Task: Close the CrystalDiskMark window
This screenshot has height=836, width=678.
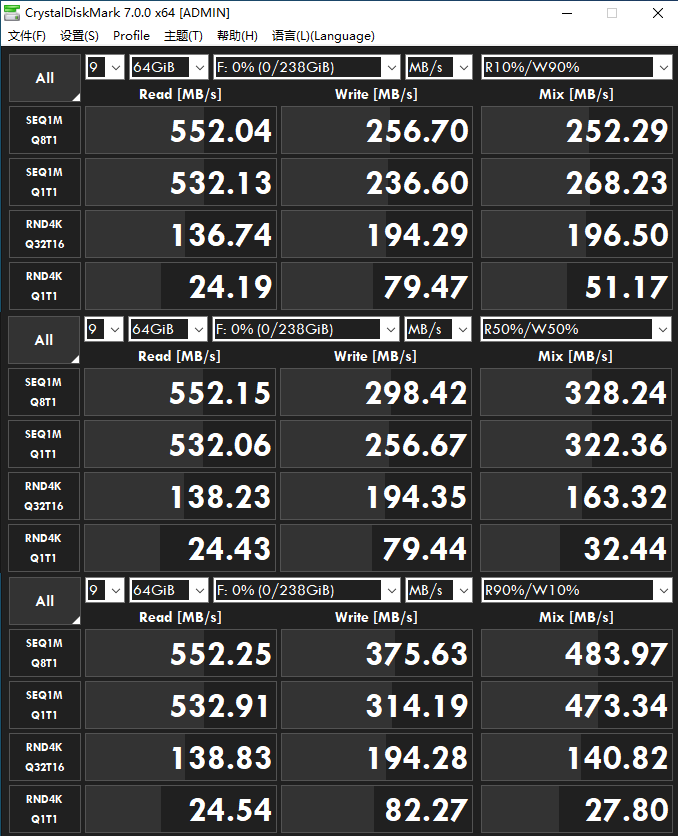Action: (x=658, y=13)
